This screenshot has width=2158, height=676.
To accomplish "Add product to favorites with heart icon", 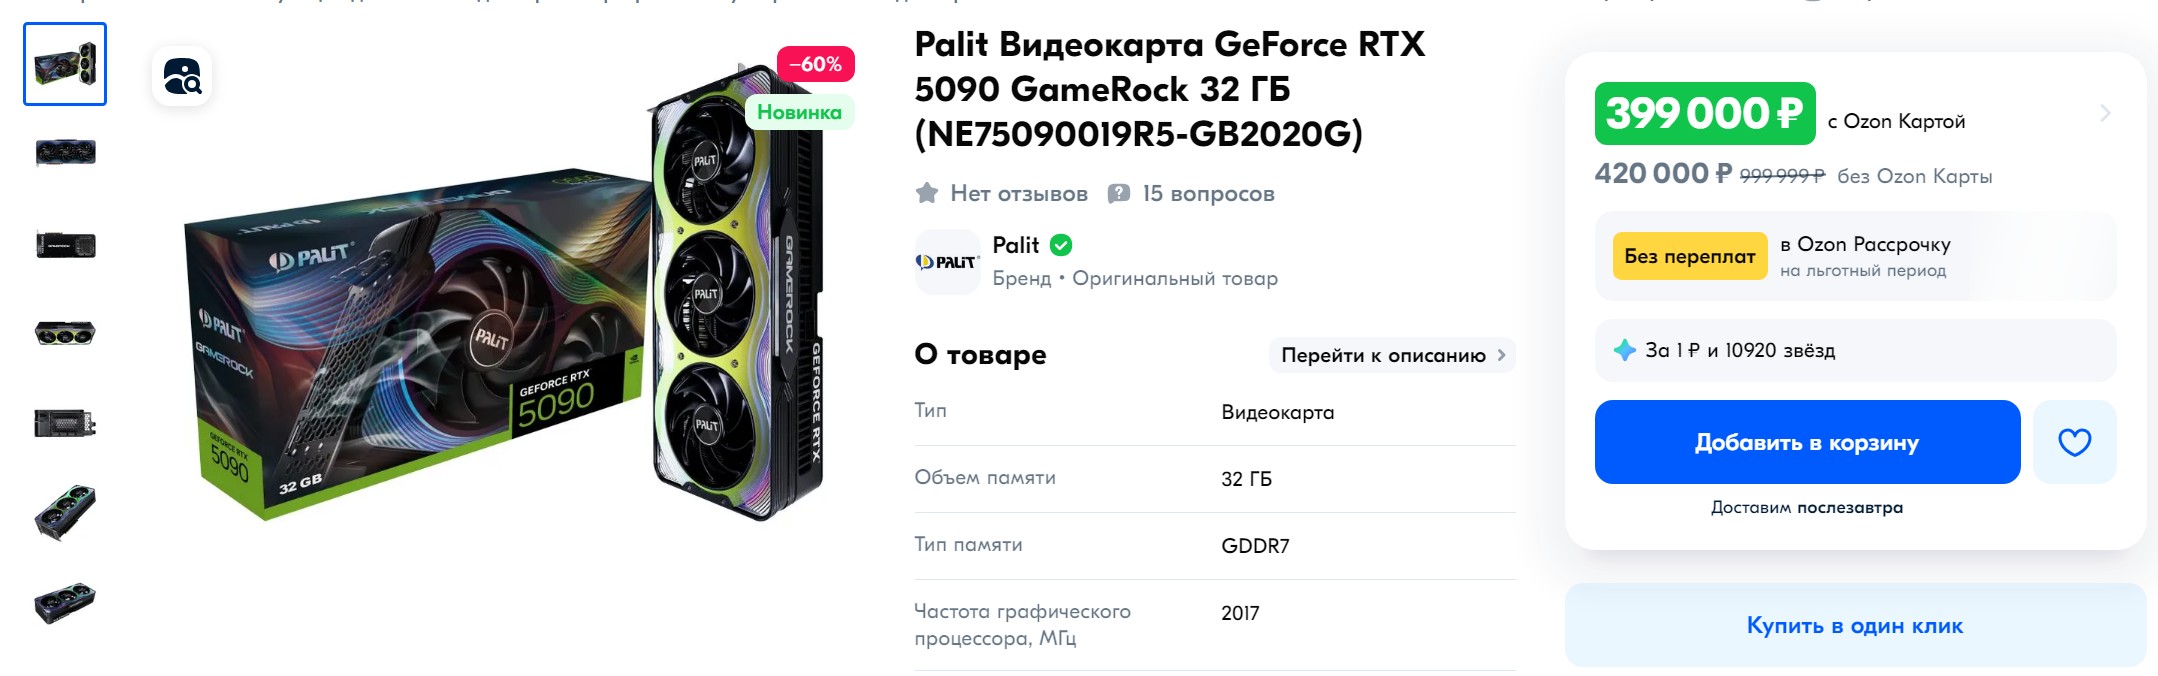I will [2074, 442].
